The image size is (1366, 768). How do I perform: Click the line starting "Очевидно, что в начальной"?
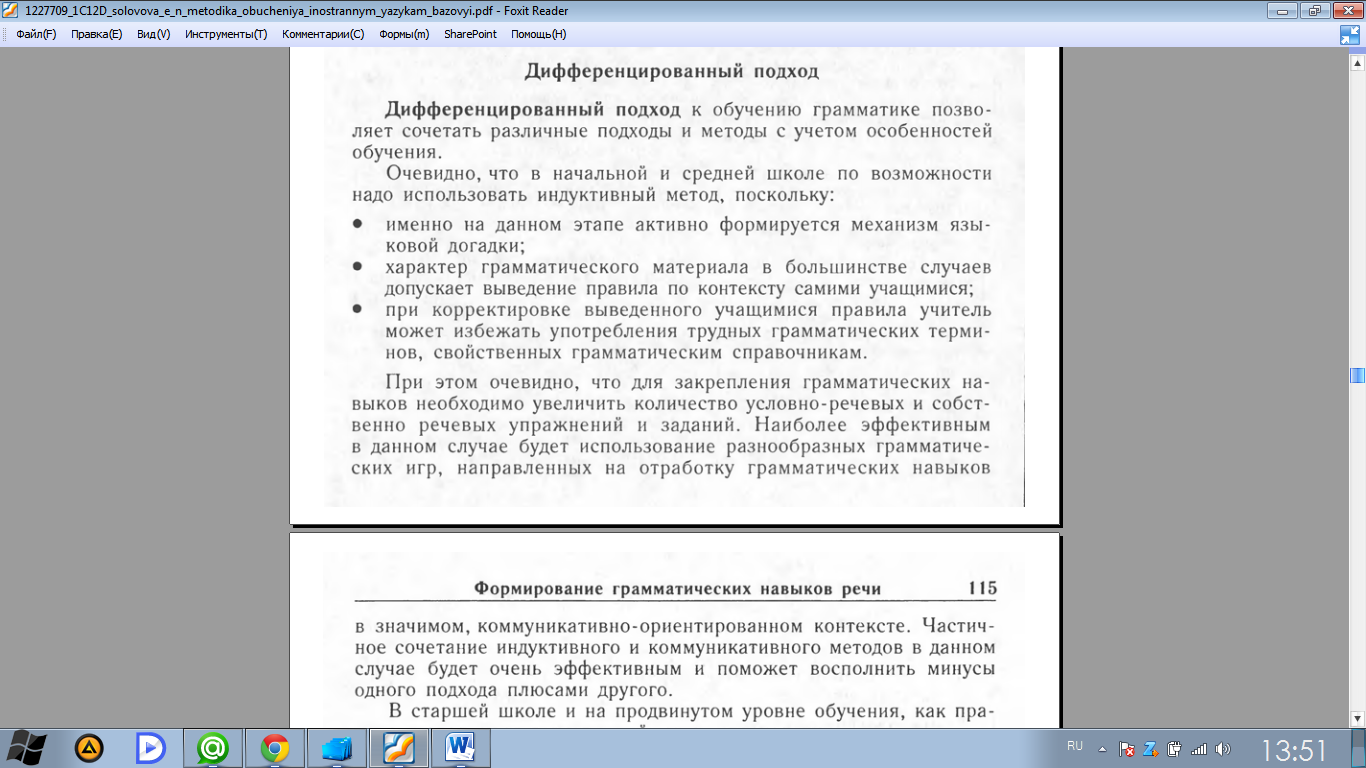tap(689, 173)
